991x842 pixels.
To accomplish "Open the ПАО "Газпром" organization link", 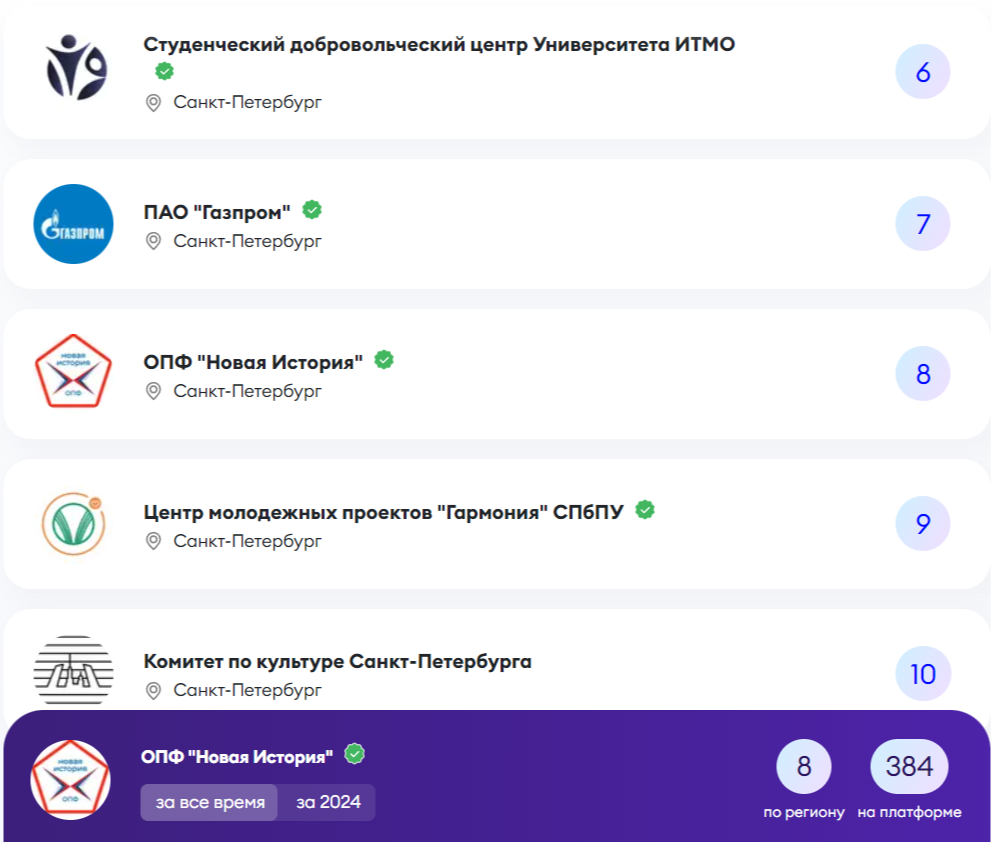I will point(217,212).
